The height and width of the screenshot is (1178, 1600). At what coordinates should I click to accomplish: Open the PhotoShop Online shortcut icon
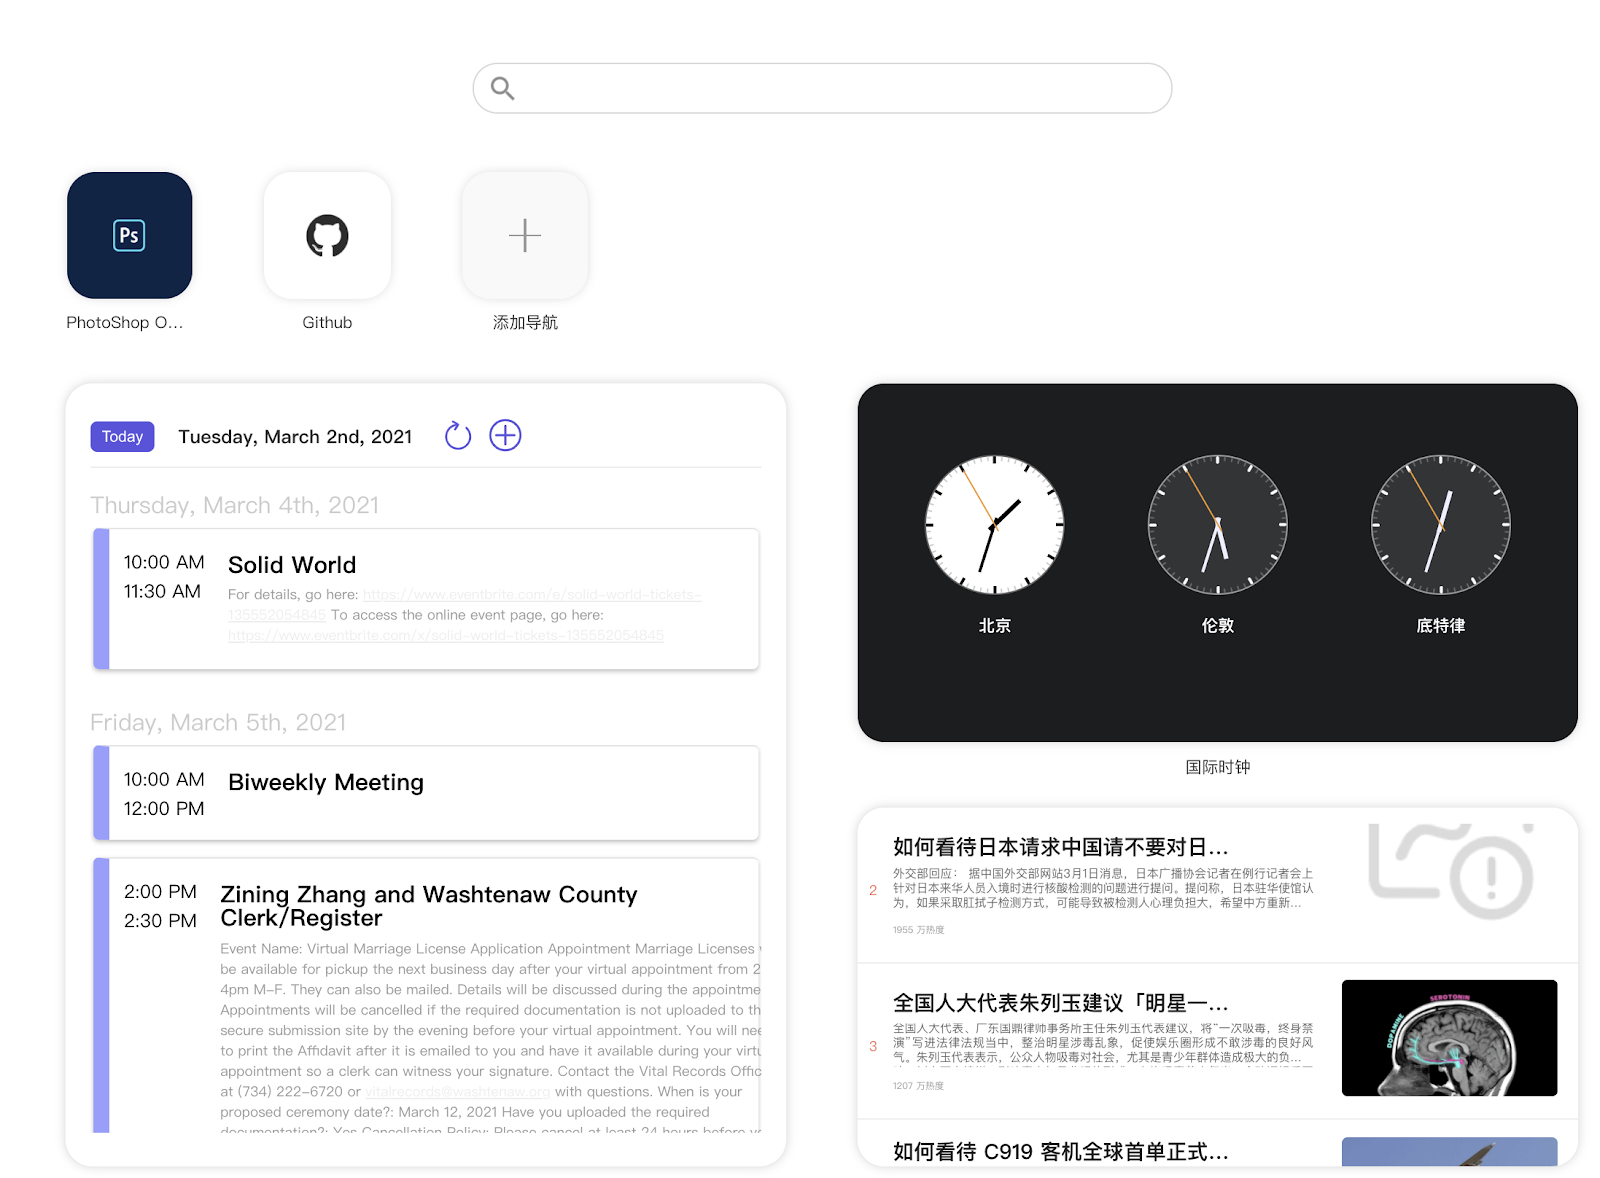(x=129, y=235)
